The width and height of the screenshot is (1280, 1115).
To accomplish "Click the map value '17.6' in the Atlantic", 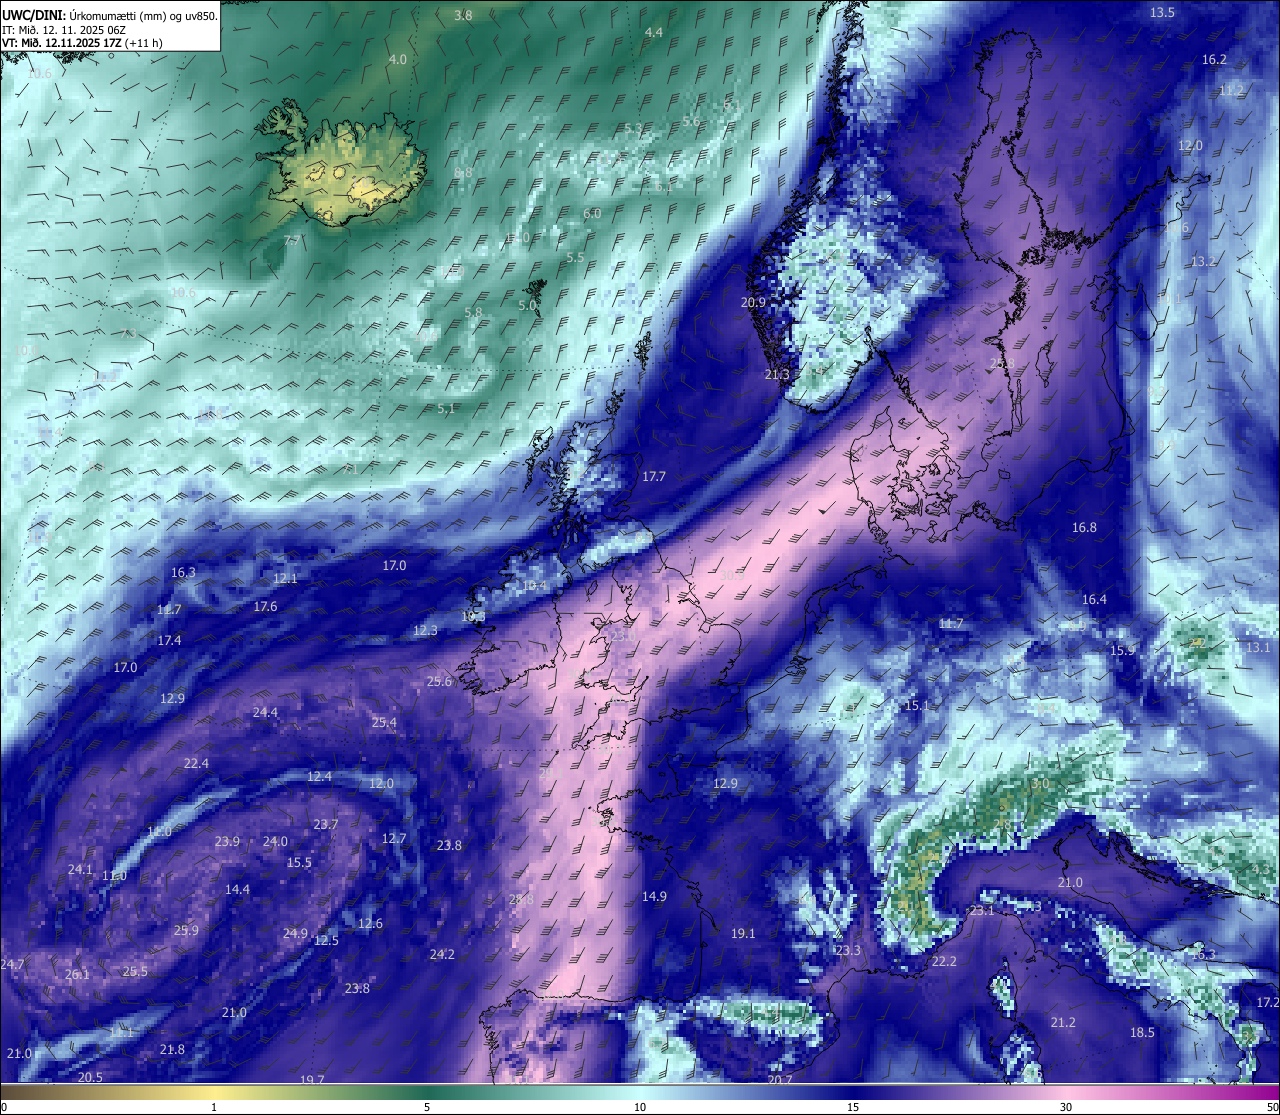I will coord(265,607).
